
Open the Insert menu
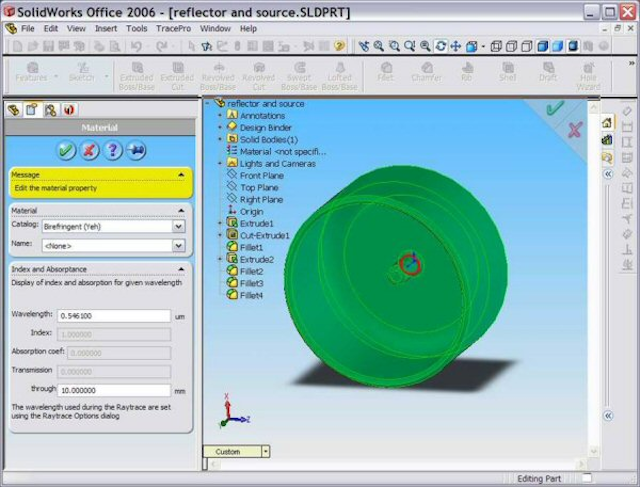(106, 29)
